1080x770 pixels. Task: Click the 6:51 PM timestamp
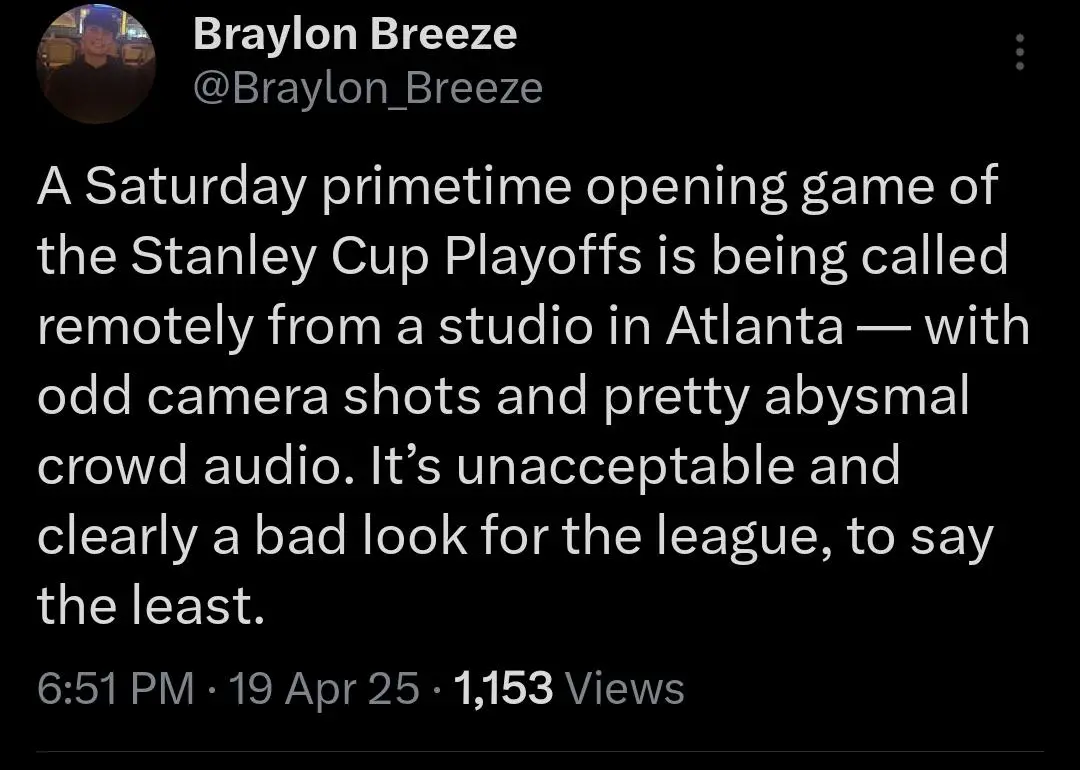[116, 687]
